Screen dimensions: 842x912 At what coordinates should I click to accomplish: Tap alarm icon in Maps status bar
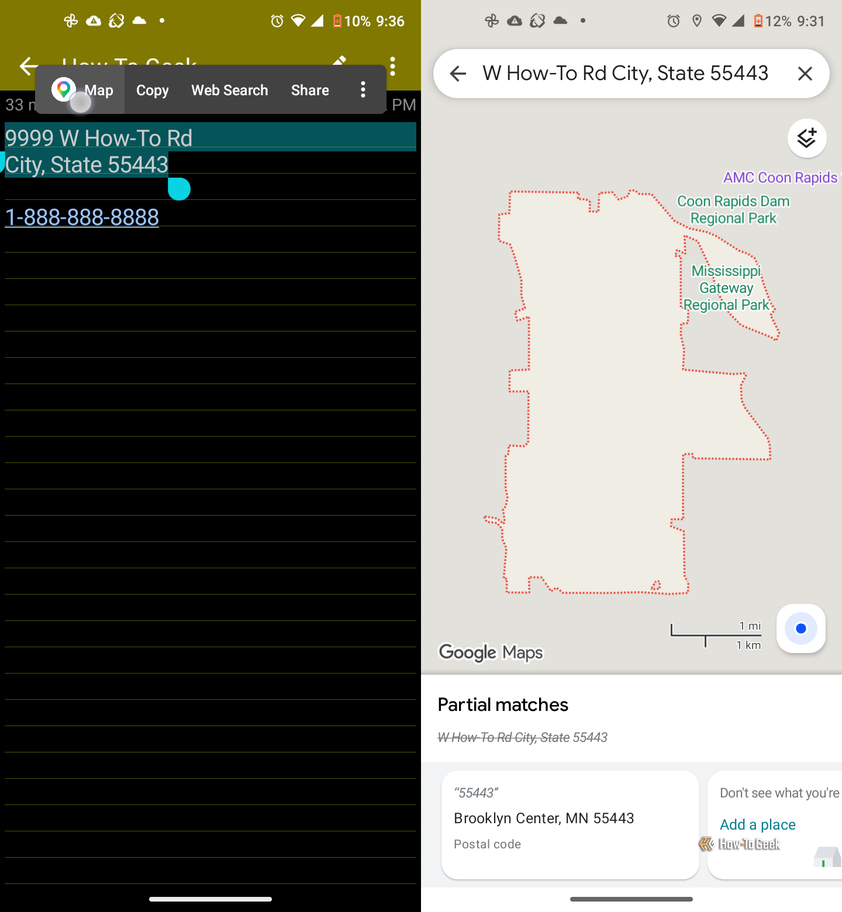click(673, 22)
